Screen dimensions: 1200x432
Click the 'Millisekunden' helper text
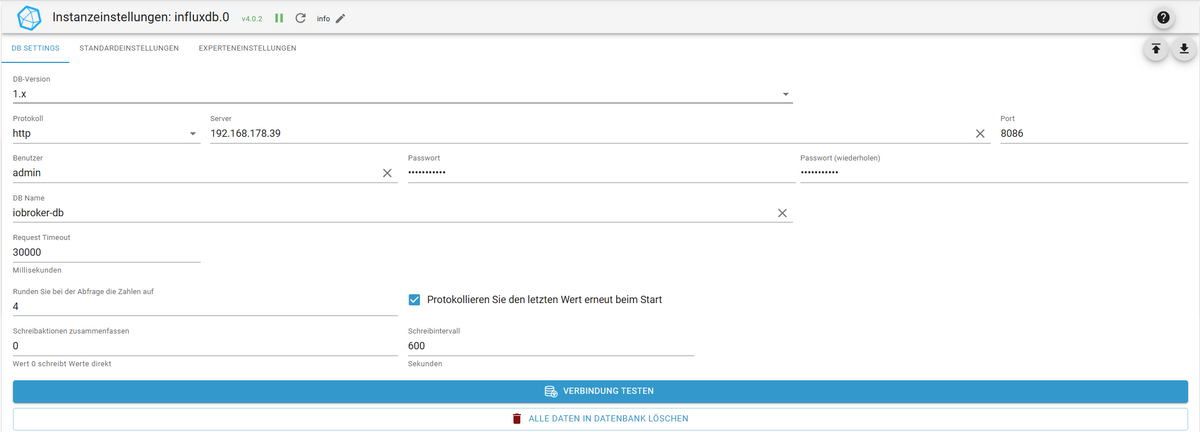37,270
